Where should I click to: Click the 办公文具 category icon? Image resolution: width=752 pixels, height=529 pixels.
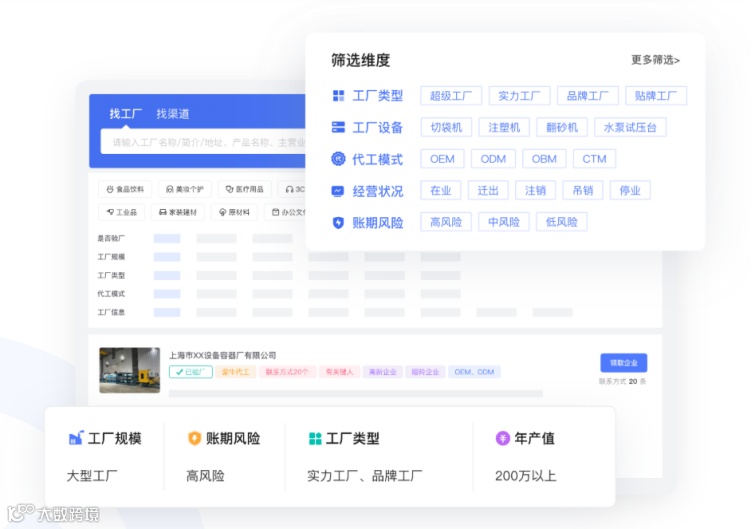coord(275,212)
